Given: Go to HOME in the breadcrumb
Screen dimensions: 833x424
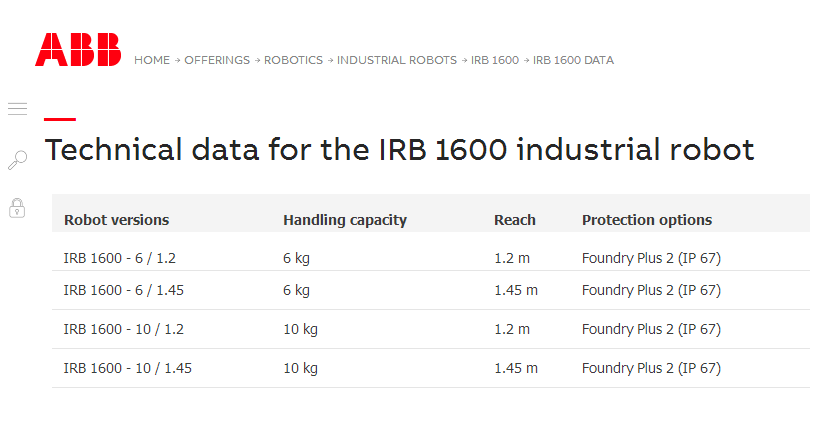Looking at the screenshot, I should (152, 60).
